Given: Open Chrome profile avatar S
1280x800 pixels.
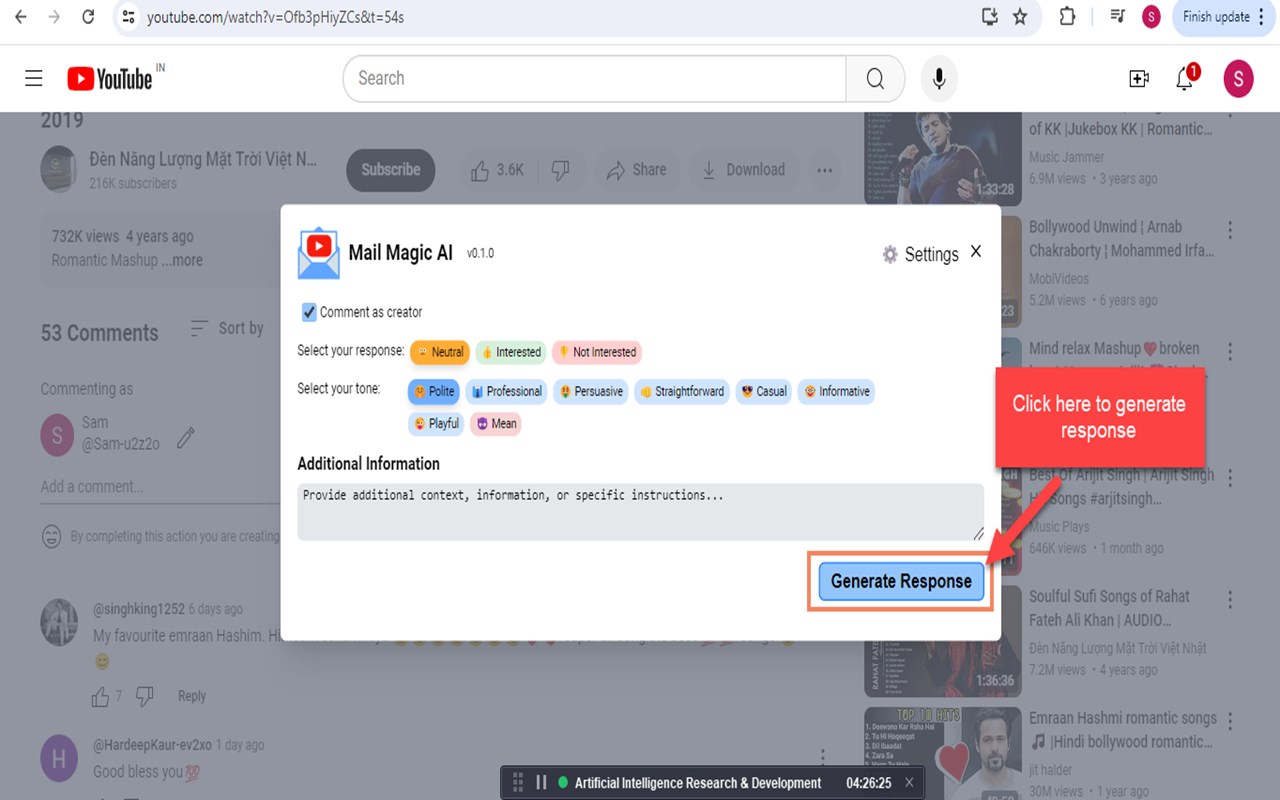Looking at the screenshot, I should tap(1151, 17).
